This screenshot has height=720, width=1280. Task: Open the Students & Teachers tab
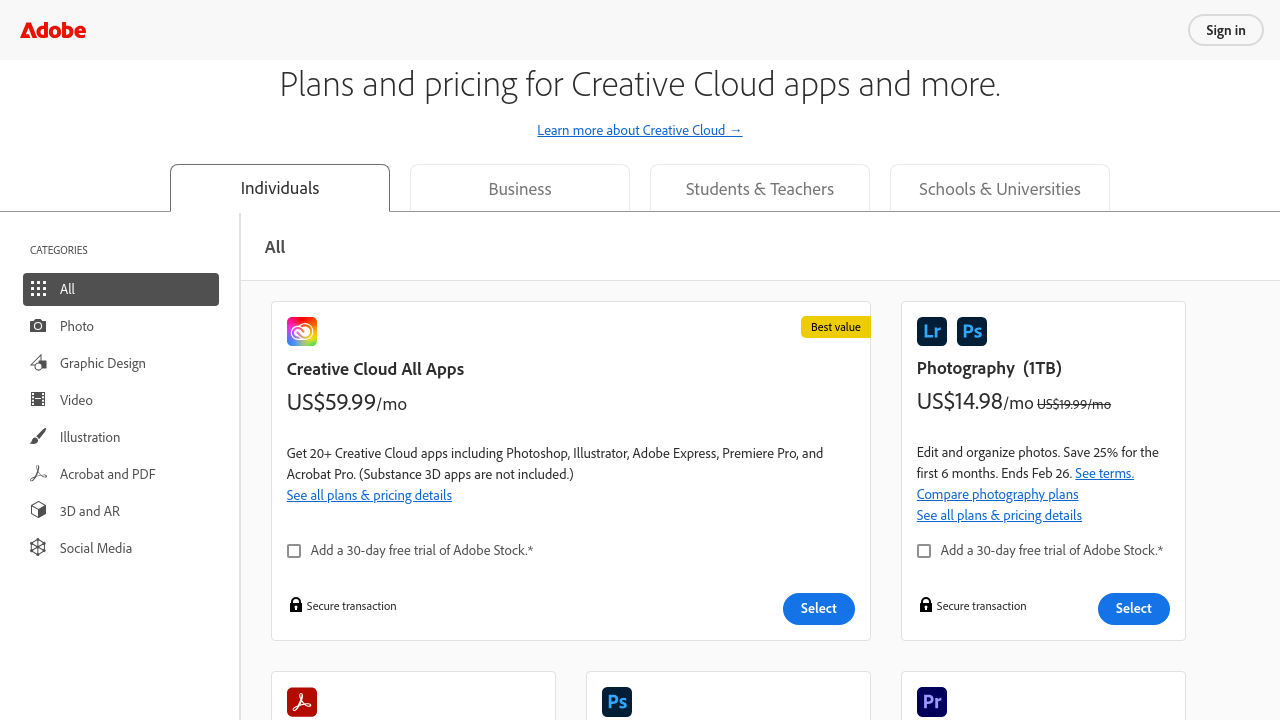(760, 189)
